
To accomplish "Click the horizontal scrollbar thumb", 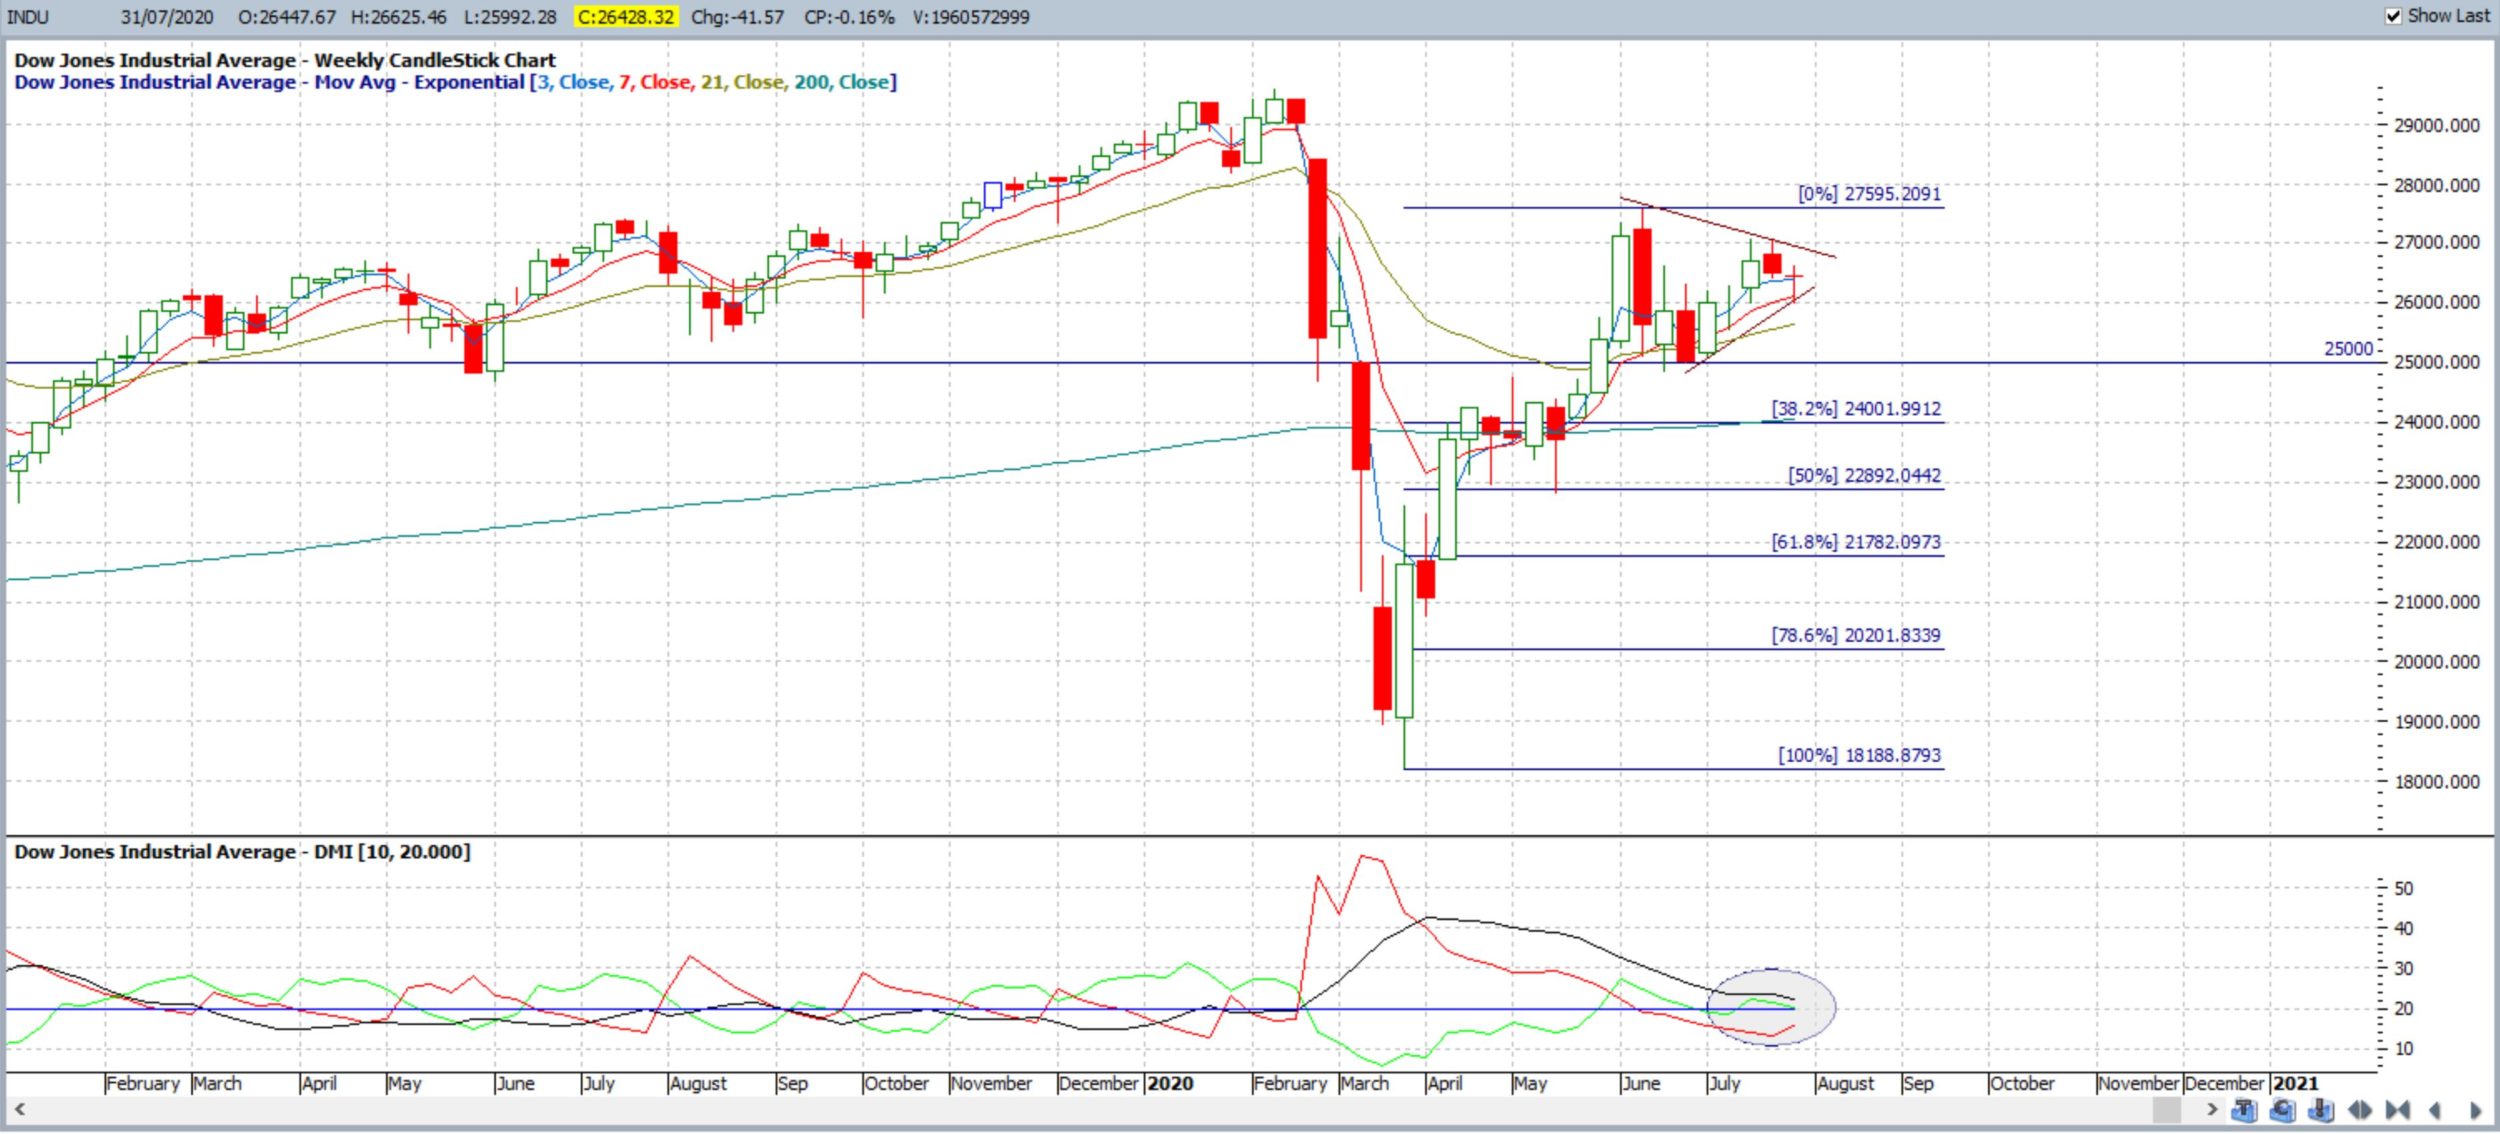I will tap(2167, 1109).
